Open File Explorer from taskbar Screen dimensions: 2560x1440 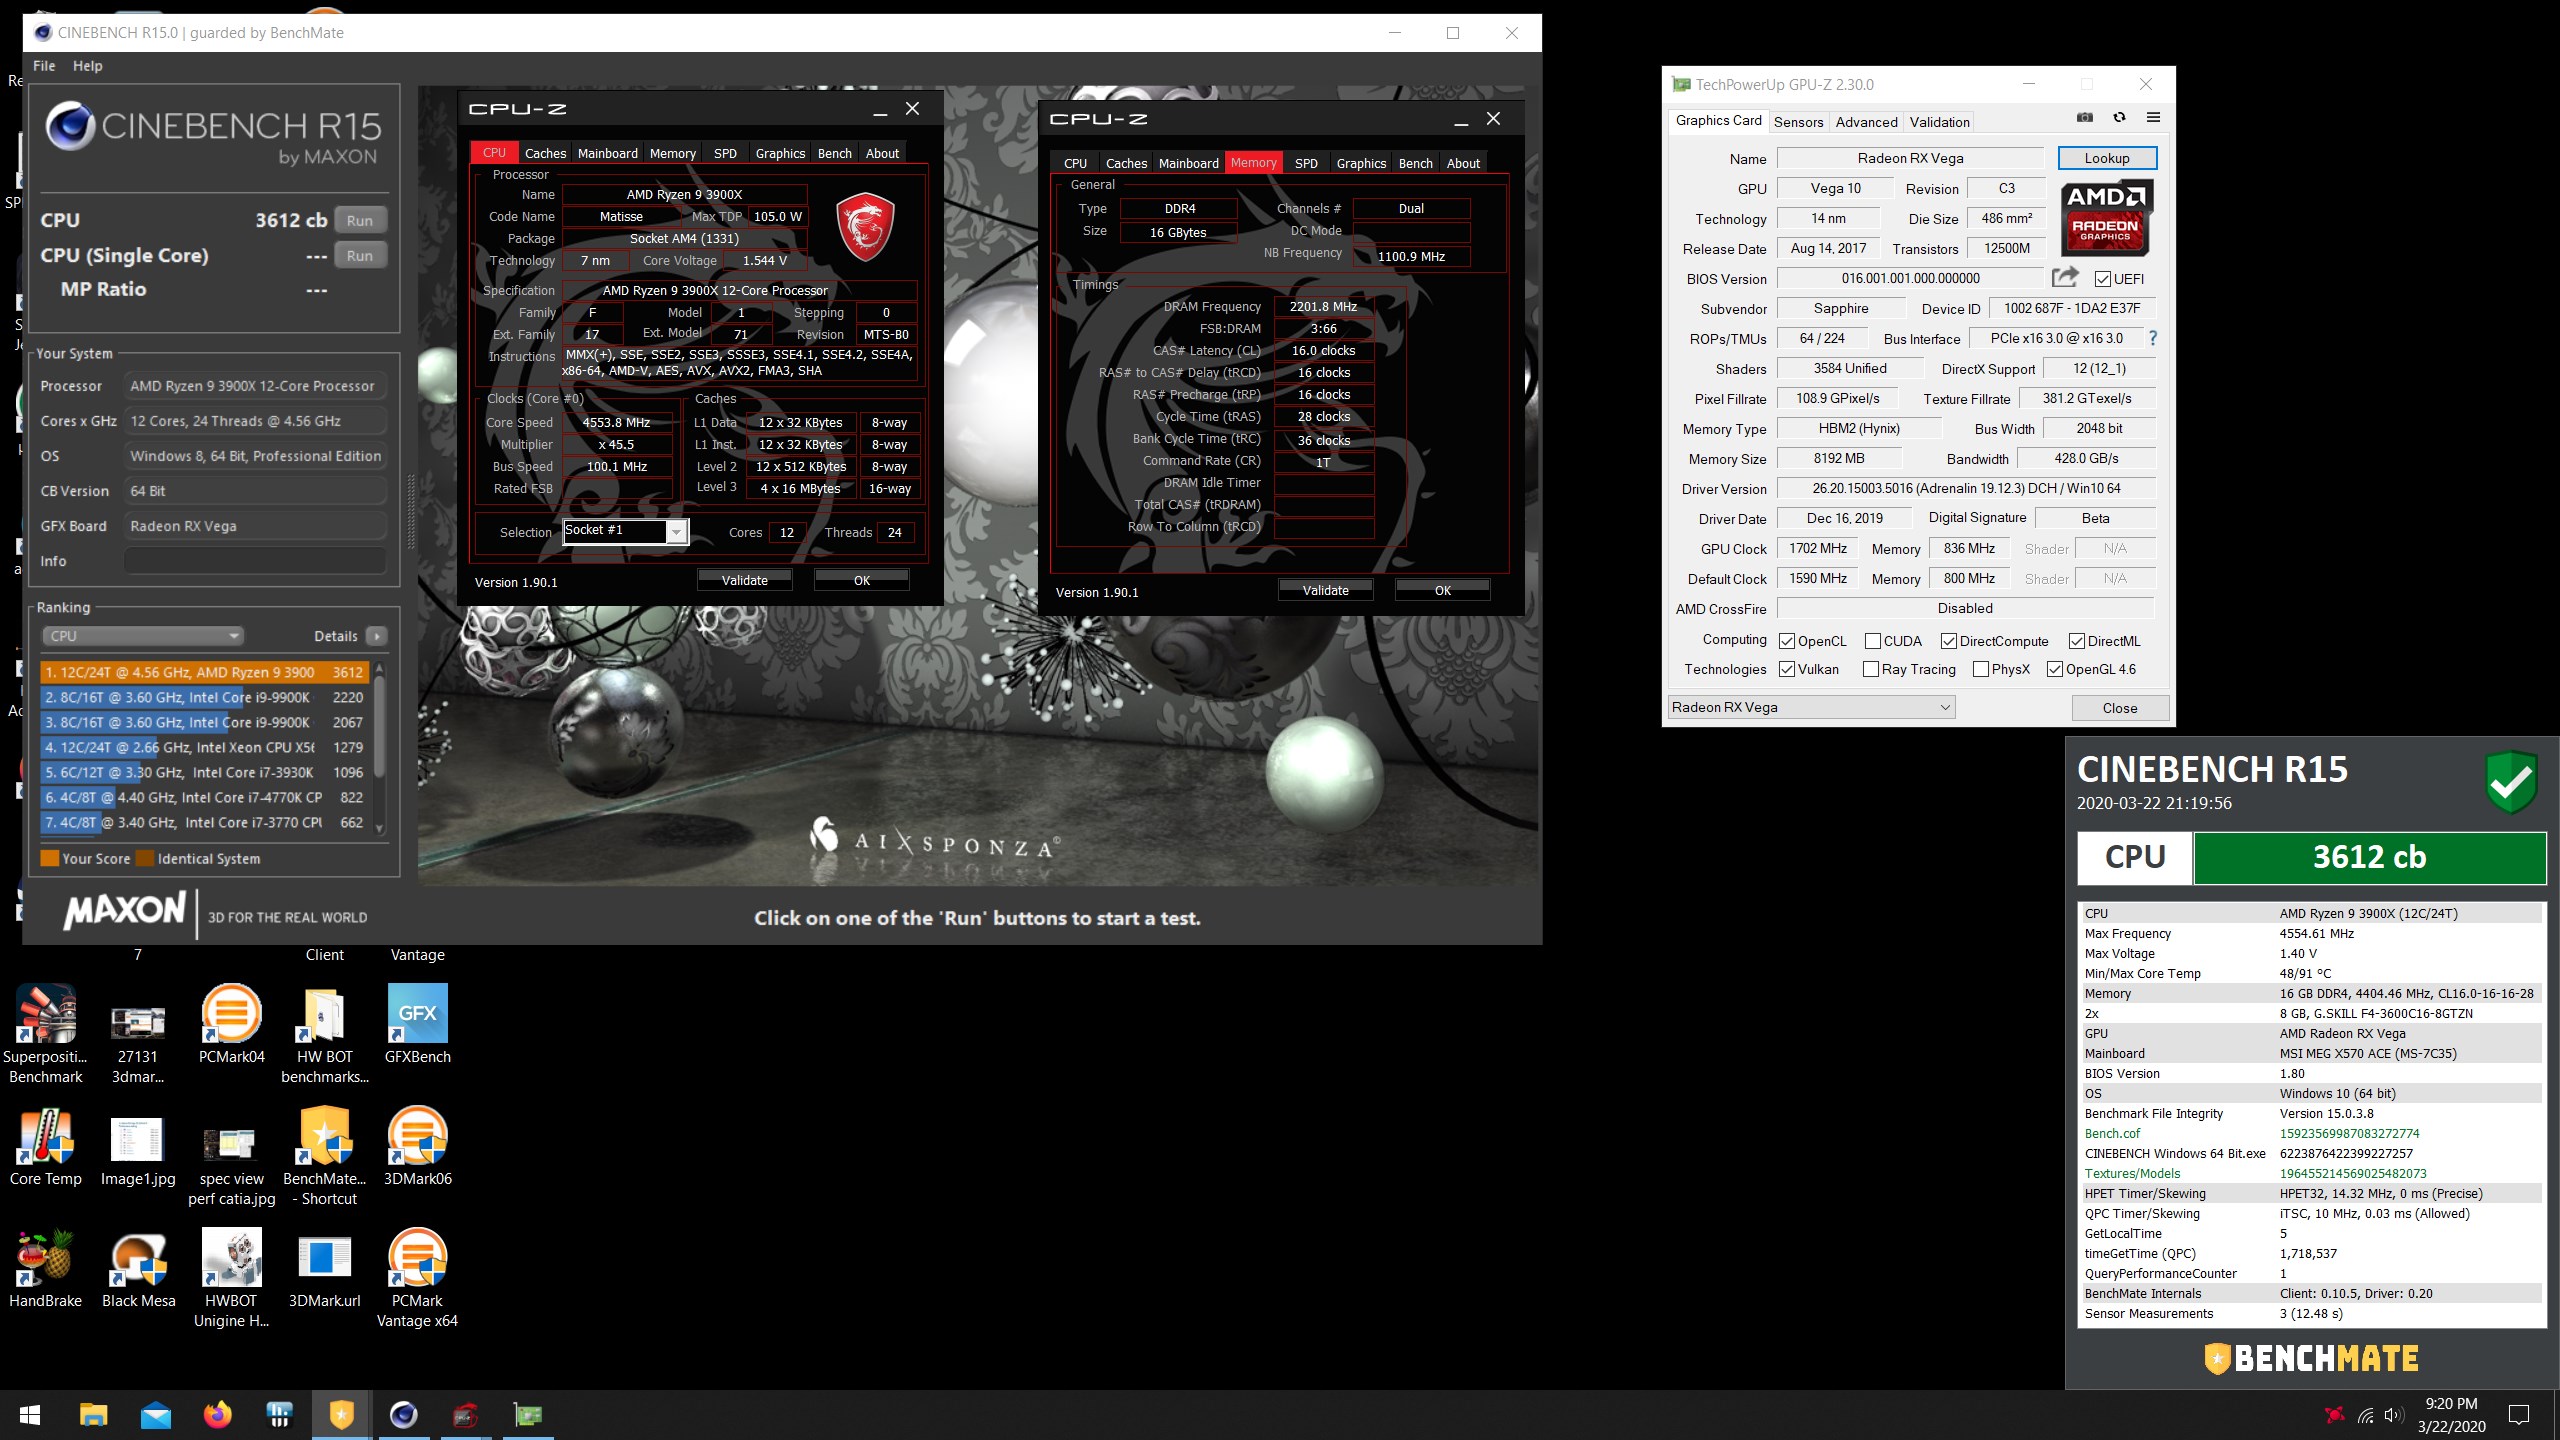click(x=93, y=1414)
